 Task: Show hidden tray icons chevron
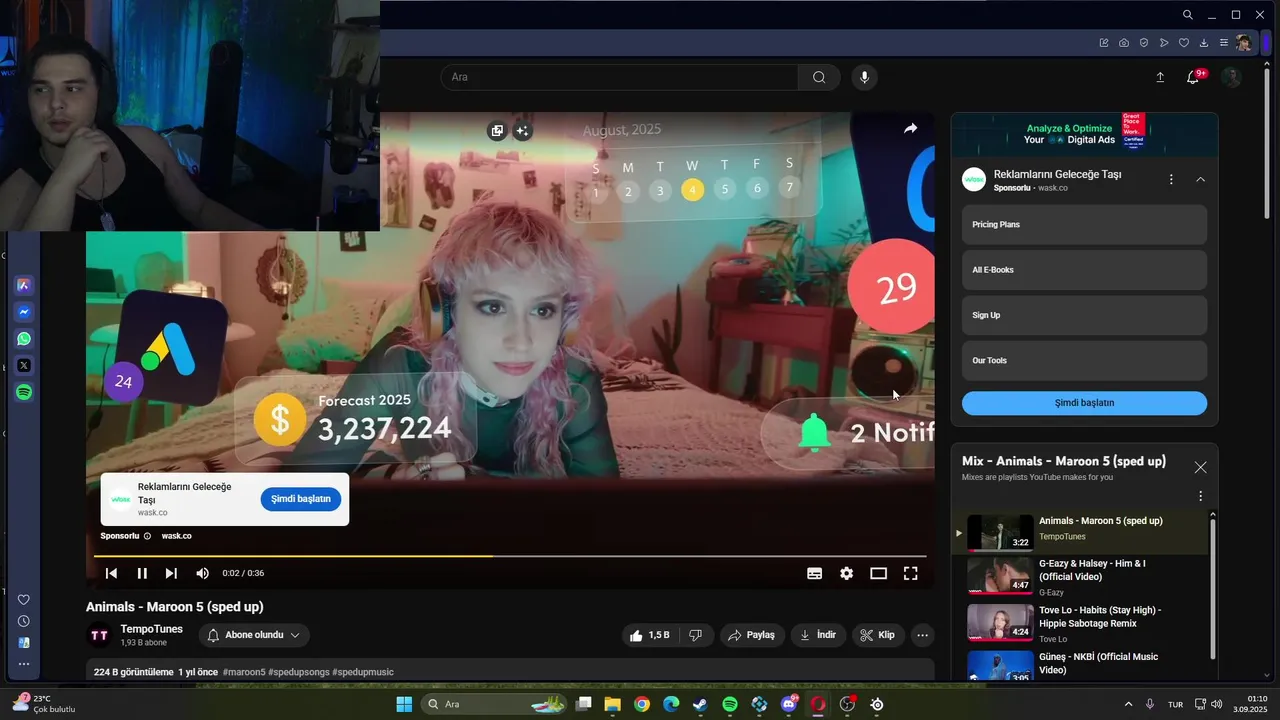click(1128, 704)
